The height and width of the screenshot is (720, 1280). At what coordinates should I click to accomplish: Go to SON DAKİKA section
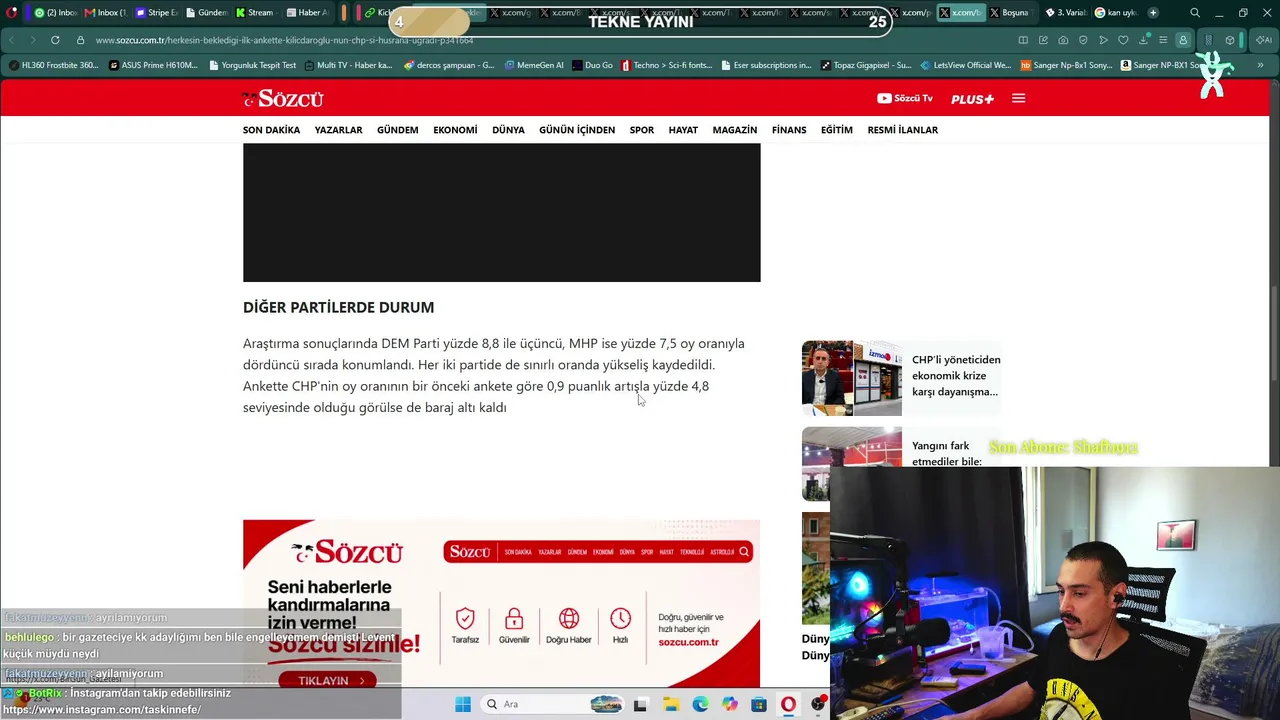(x=271, y=130)
